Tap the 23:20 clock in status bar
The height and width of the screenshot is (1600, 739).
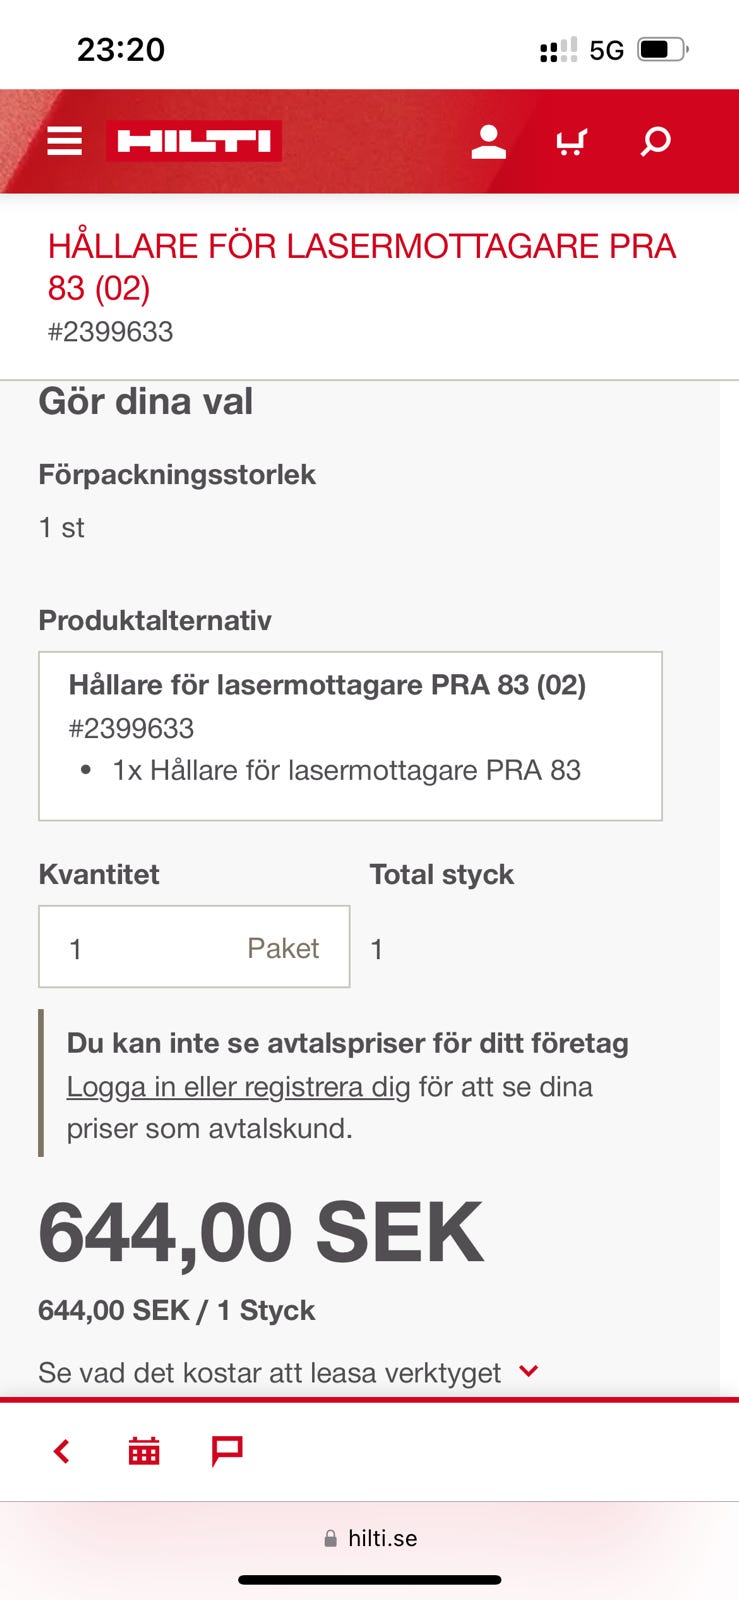tap(121, 49)
